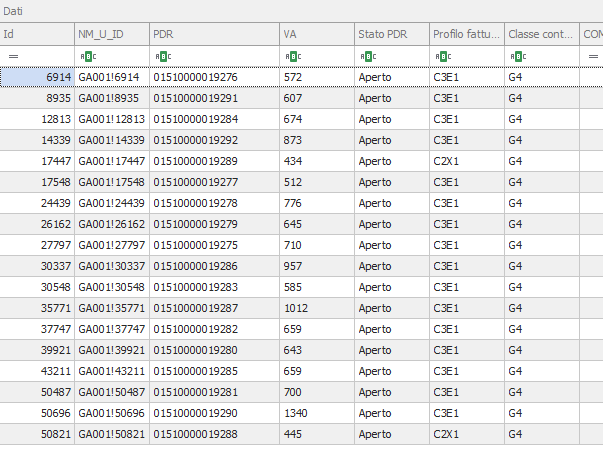Select cell GA001!37747
Viewport: 603px width, 455px height.
point(112,329)
